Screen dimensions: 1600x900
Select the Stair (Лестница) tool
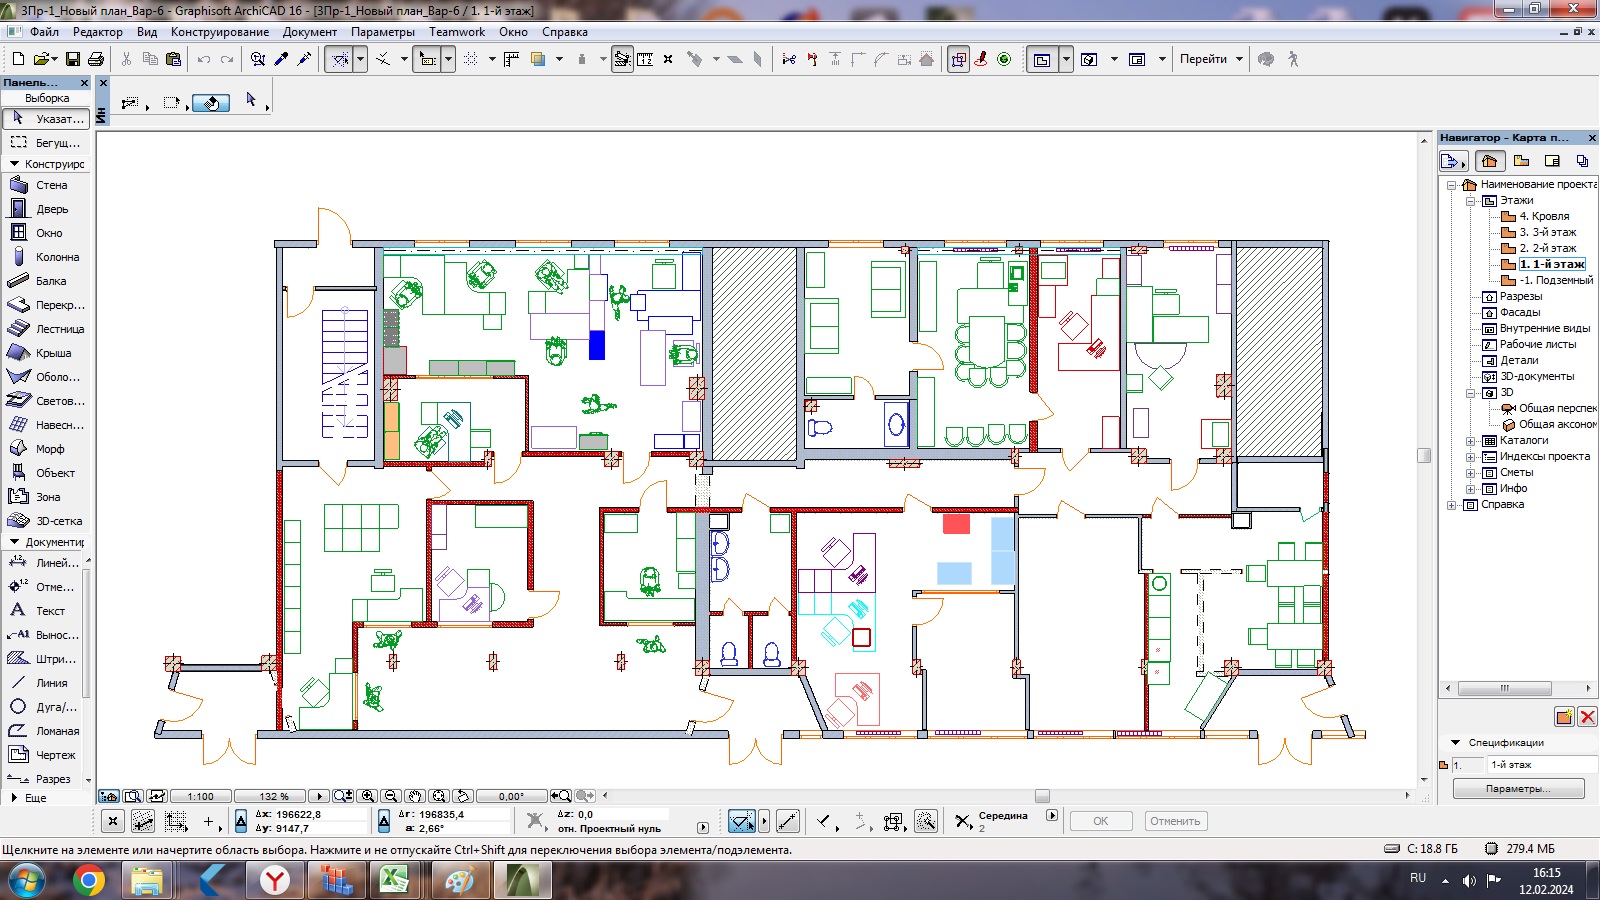pos(46,329)
